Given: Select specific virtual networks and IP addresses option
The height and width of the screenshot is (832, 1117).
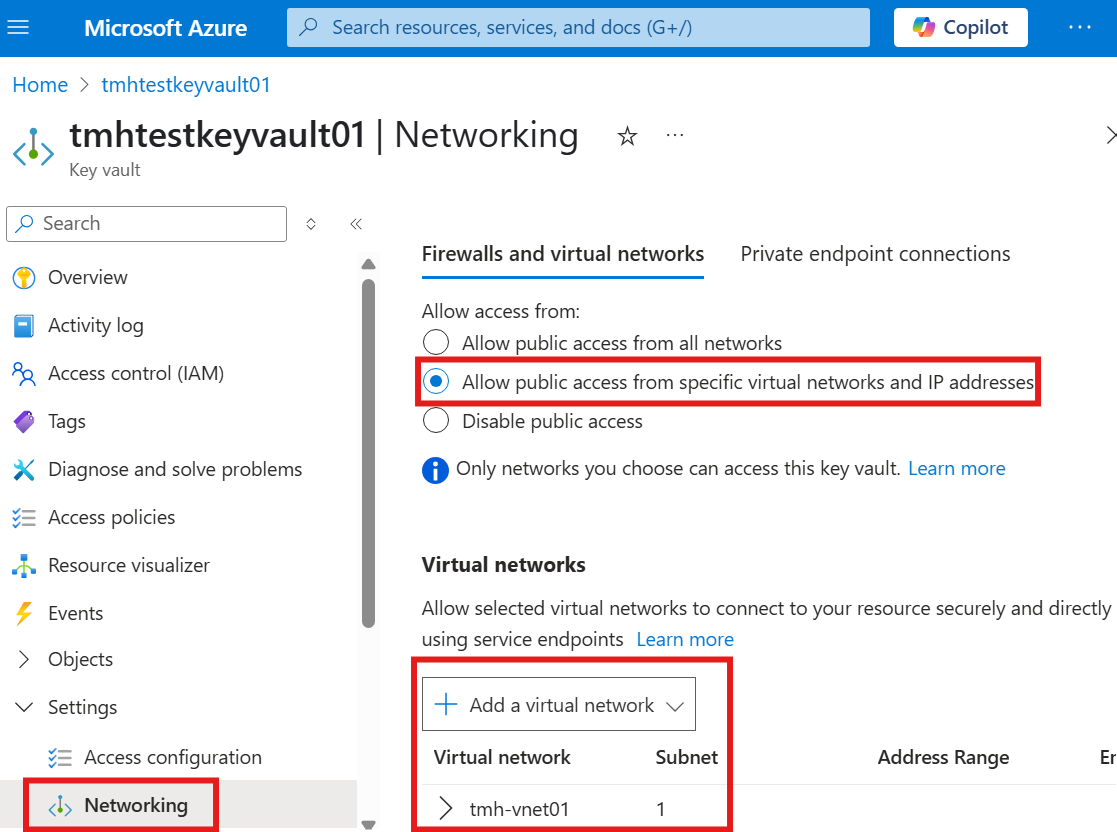Looking at the screenshot, I should tap(436, 382).
